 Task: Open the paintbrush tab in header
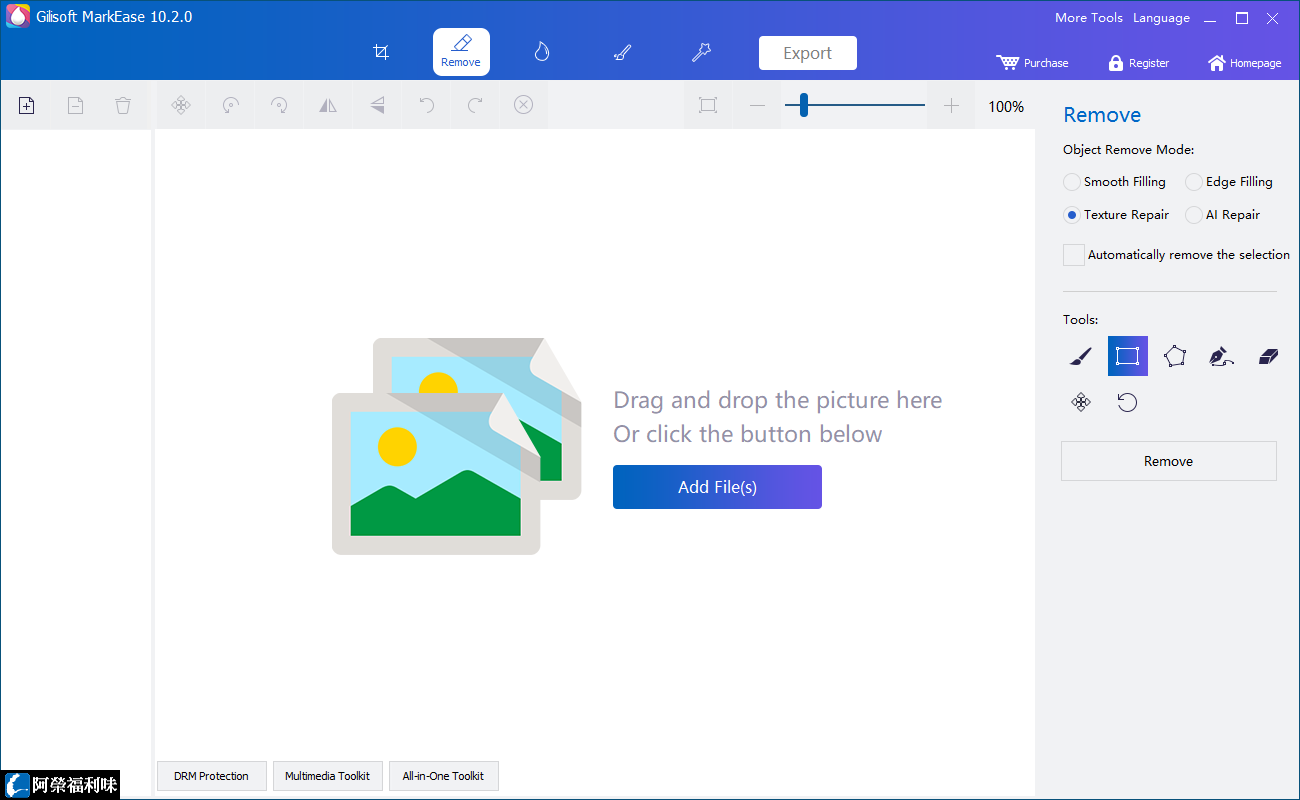click(x=622, y=52)
